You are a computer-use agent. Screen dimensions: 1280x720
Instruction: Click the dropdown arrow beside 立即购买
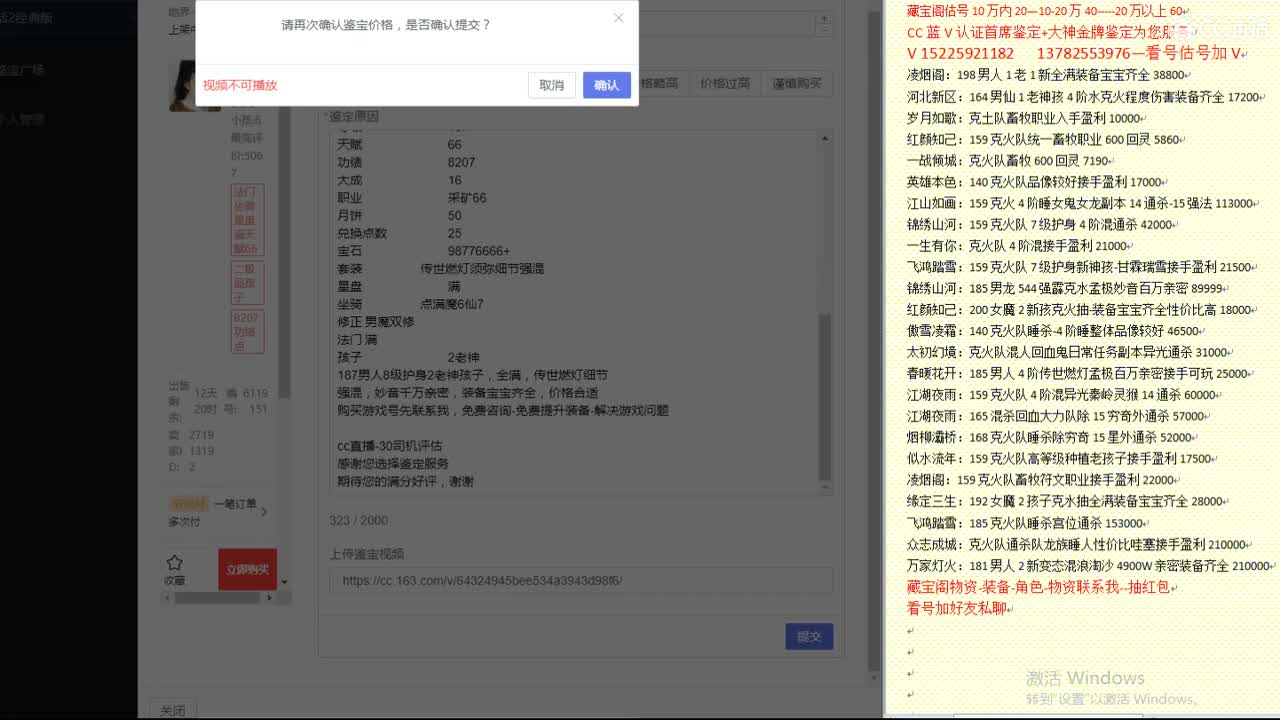[x=284, y=582]
